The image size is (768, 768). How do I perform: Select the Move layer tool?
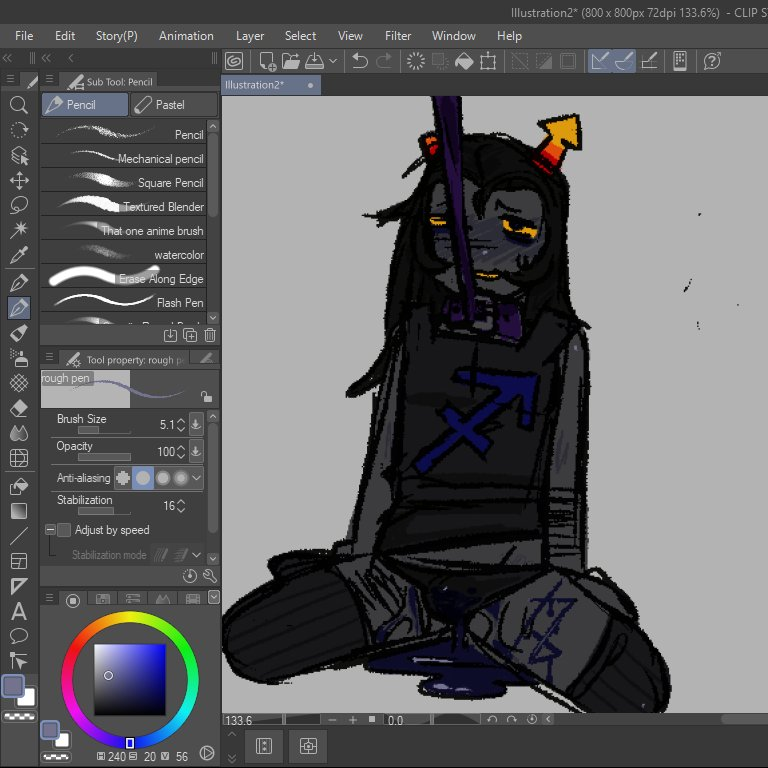(19, 180)
